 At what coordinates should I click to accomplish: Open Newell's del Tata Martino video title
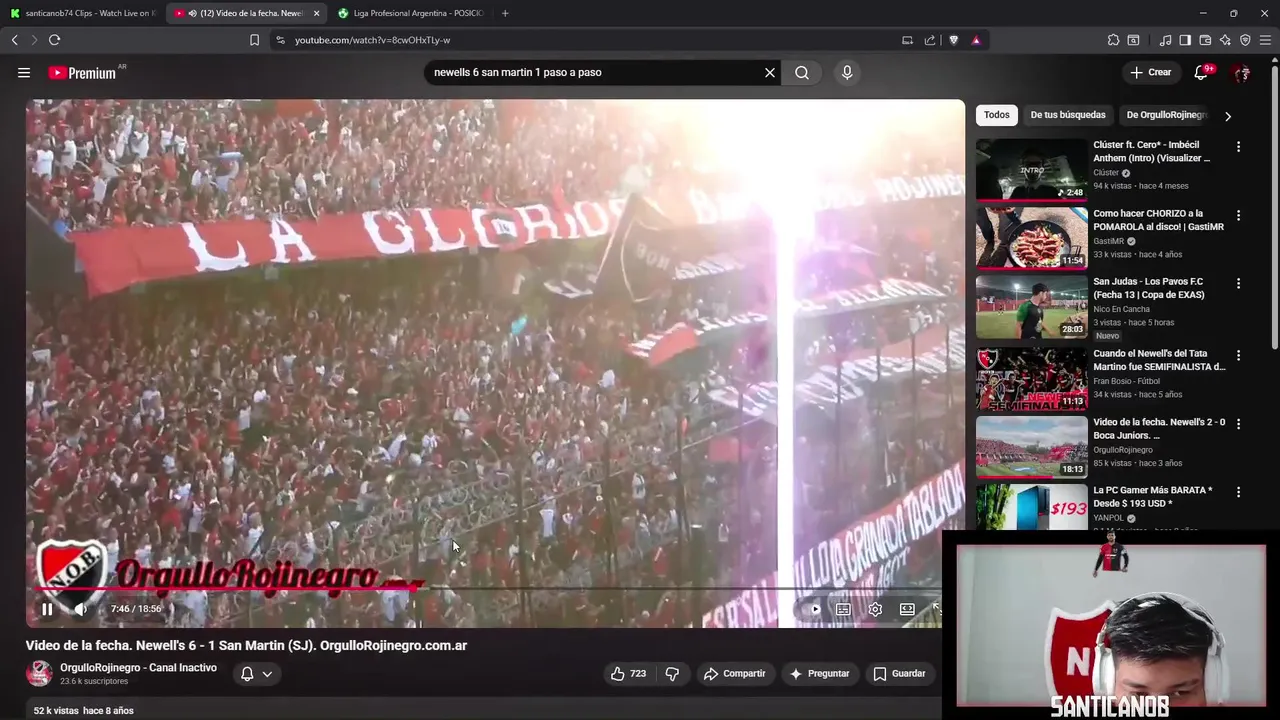[1159, 360]
